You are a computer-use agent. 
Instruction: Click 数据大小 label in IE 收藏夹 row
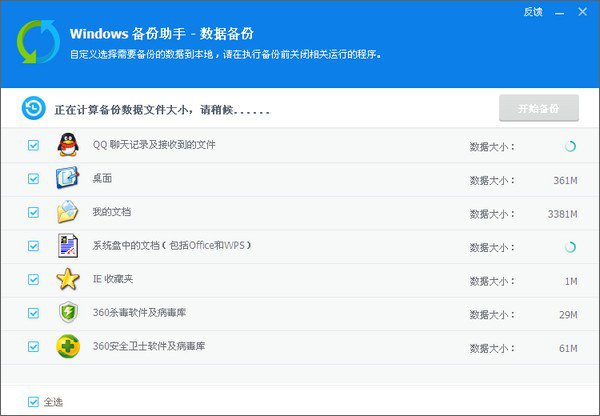492,281
